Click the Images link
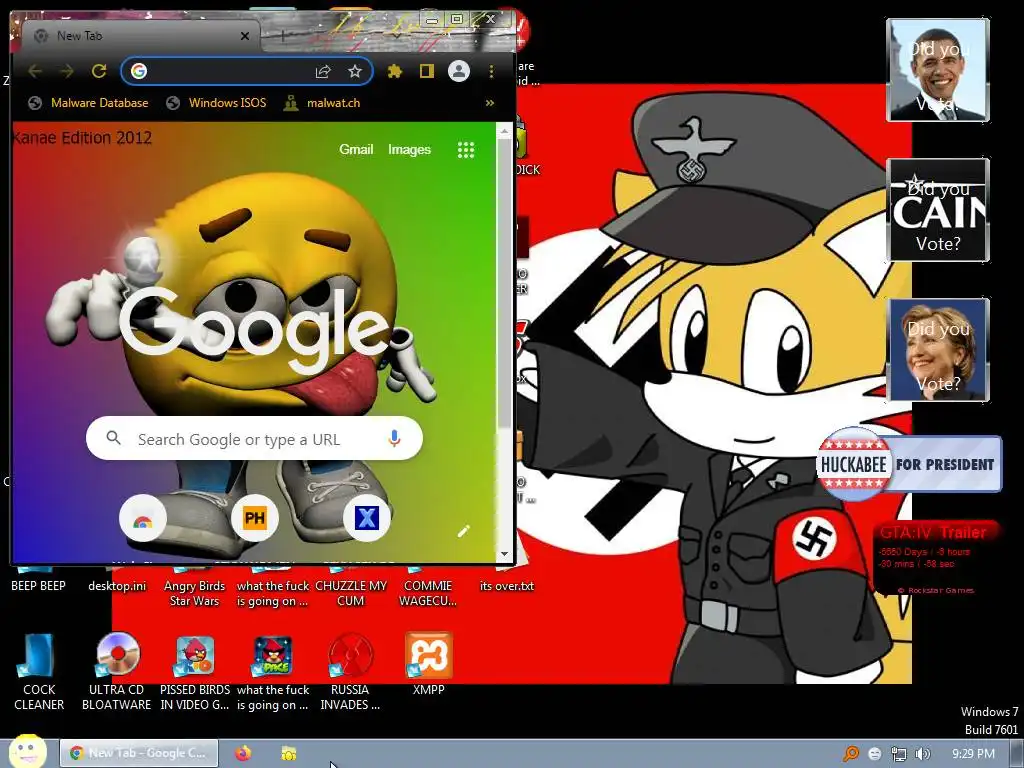 click(409, 150)
